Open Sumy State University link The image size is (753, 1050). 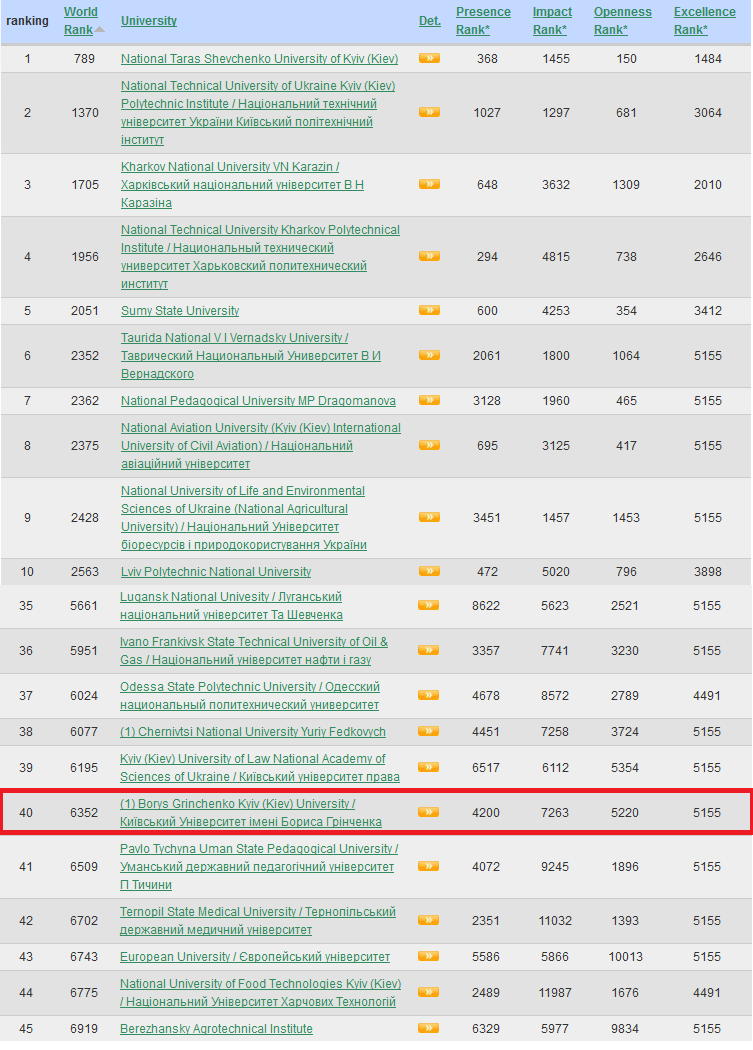tap(180, 311)
